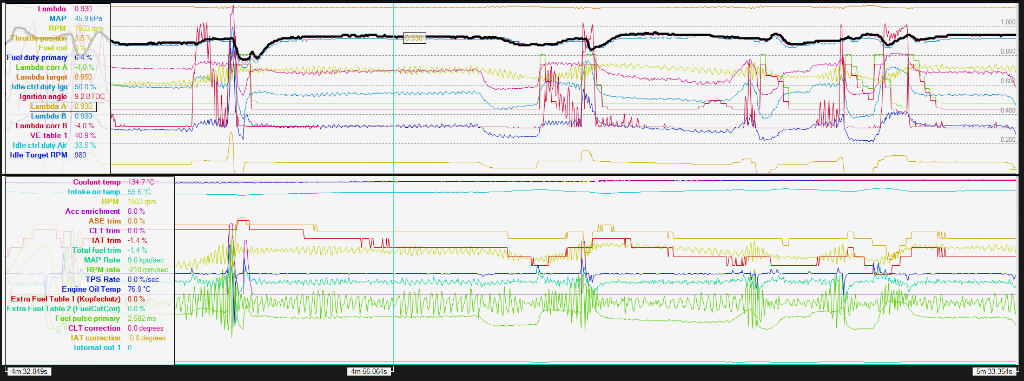Screen dimensions: 1024x381
Task: Click the 1.000 scale label on right axis
Action: pos(1008,22)
